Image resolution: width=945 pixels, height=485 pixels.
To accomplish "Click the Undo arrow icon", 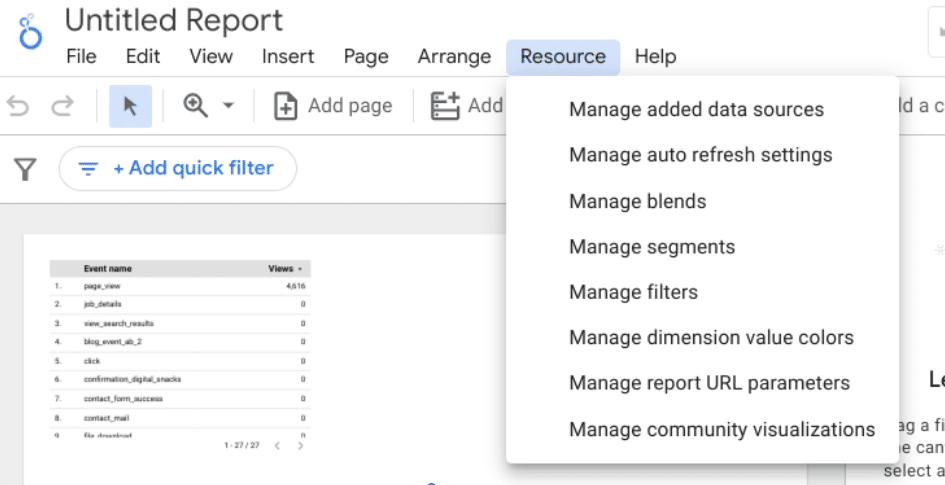I will 17,107.
